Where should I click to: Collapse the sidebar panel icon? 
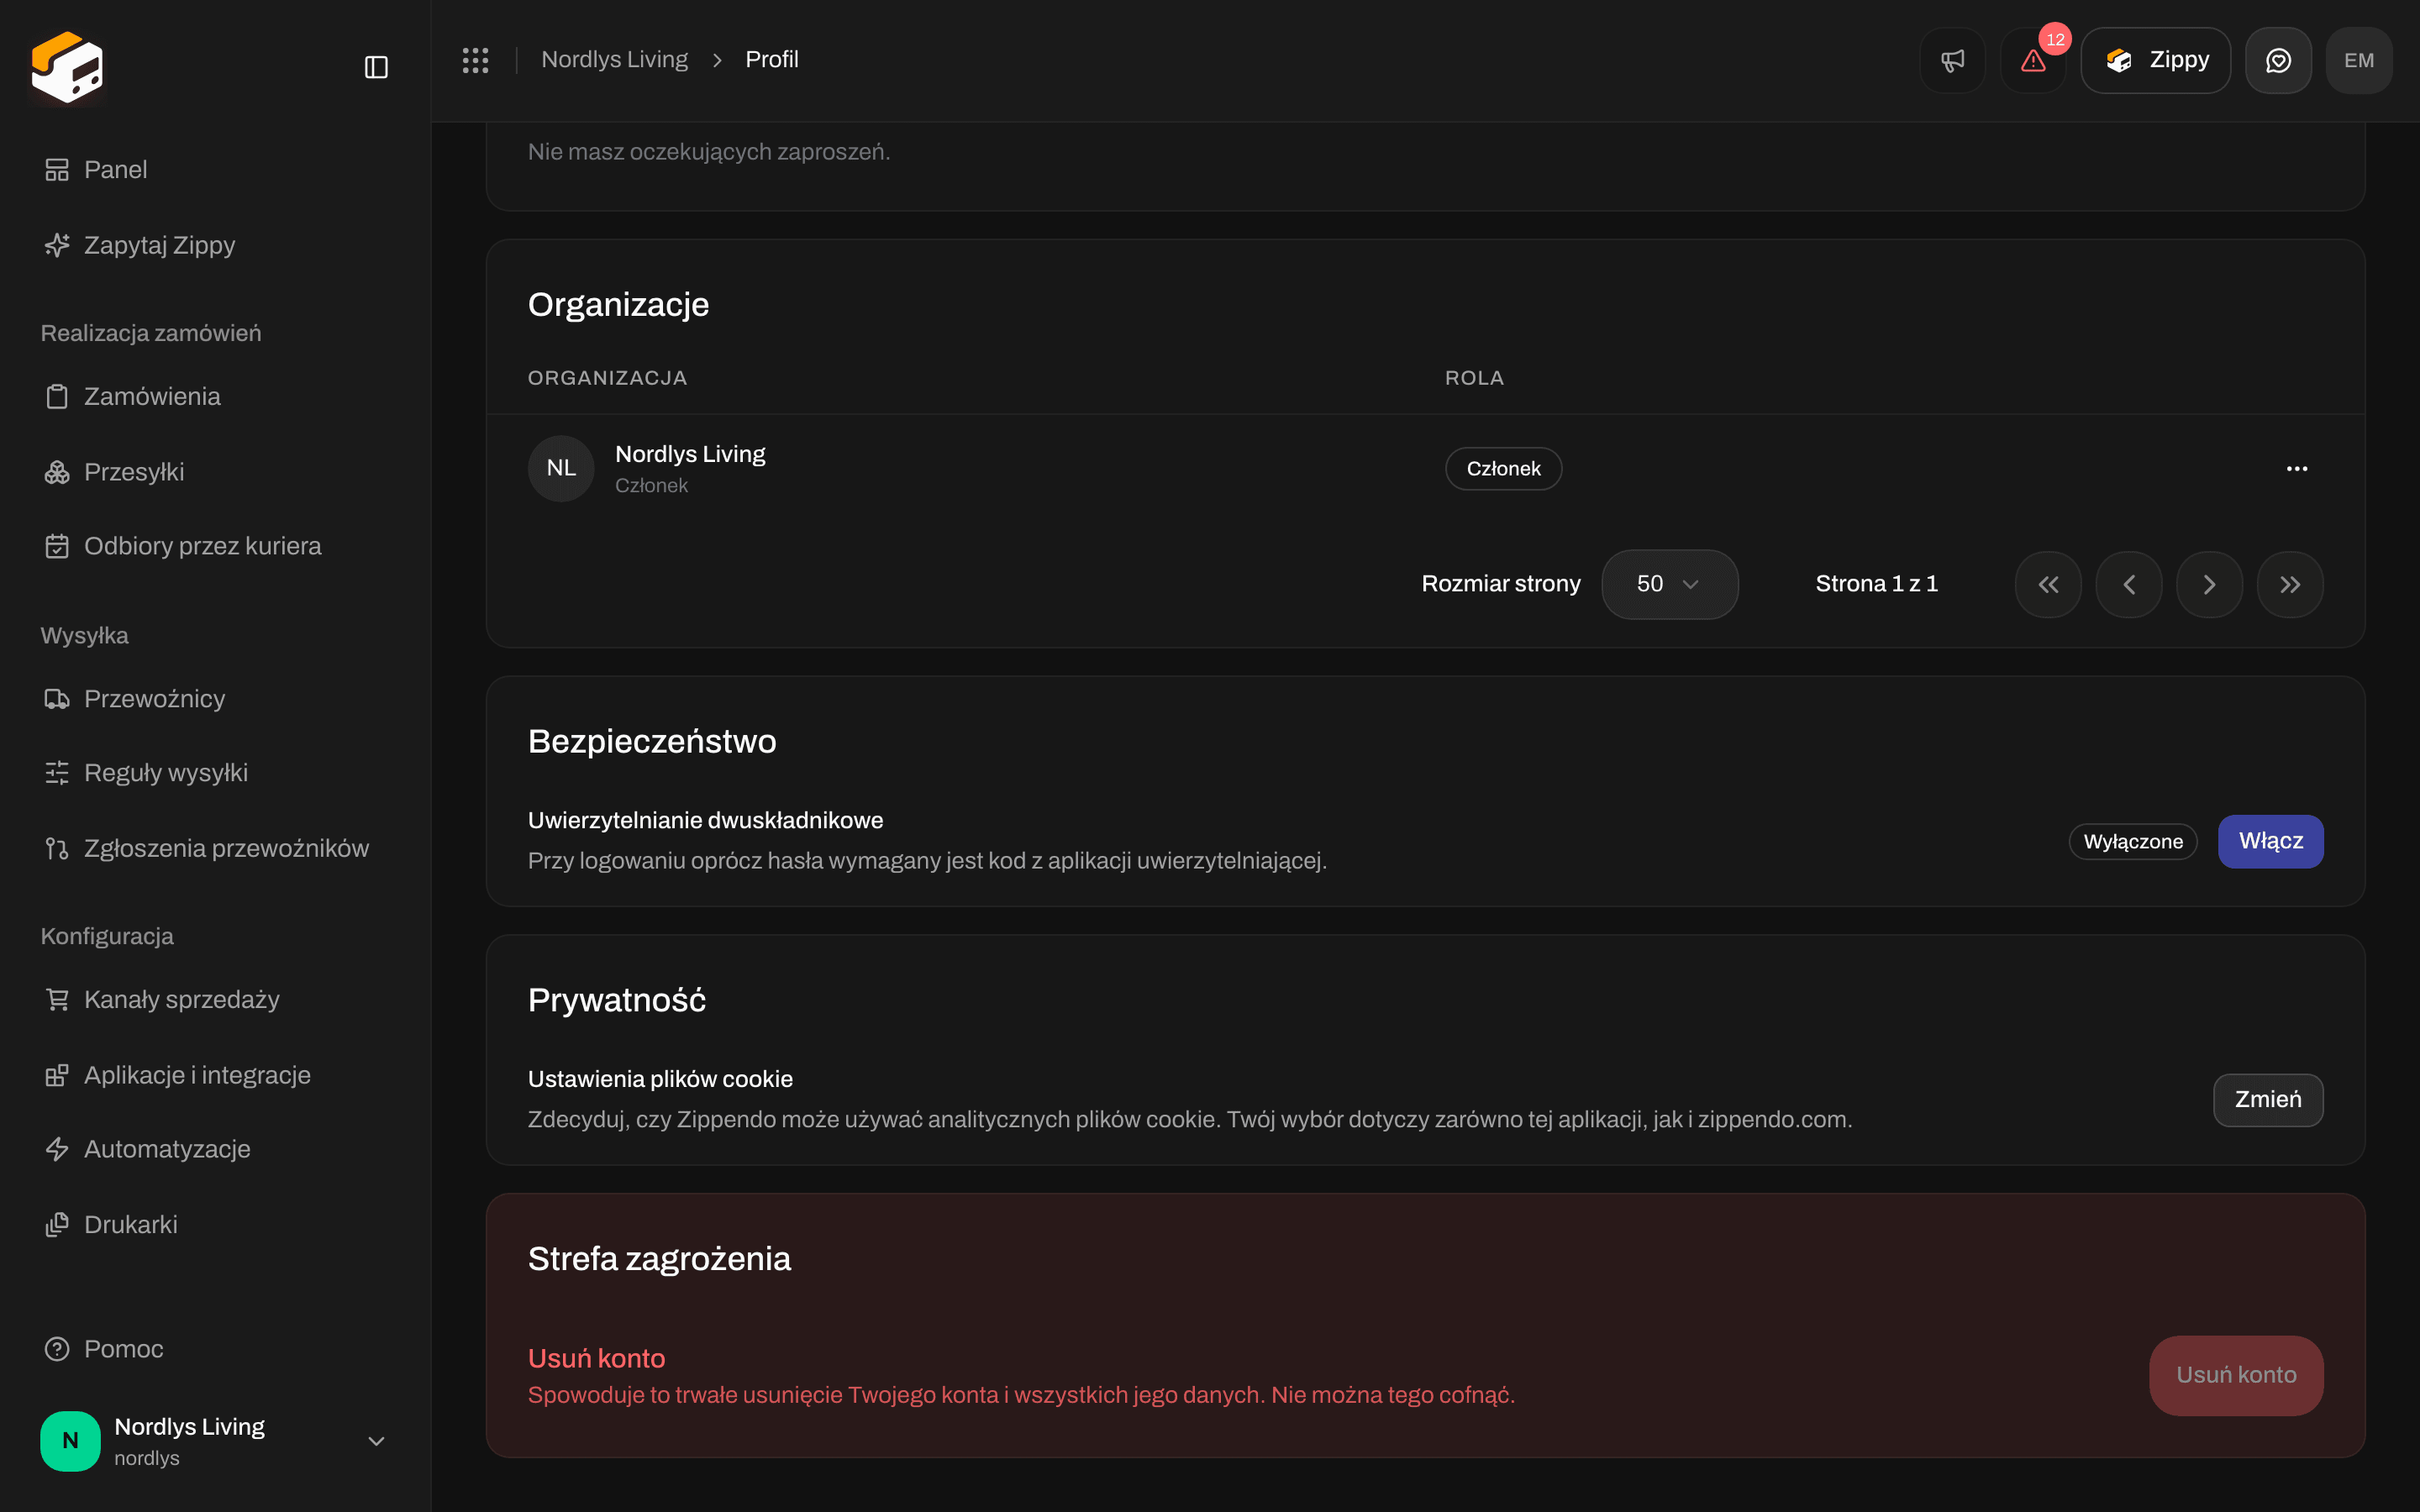(376, 67)
